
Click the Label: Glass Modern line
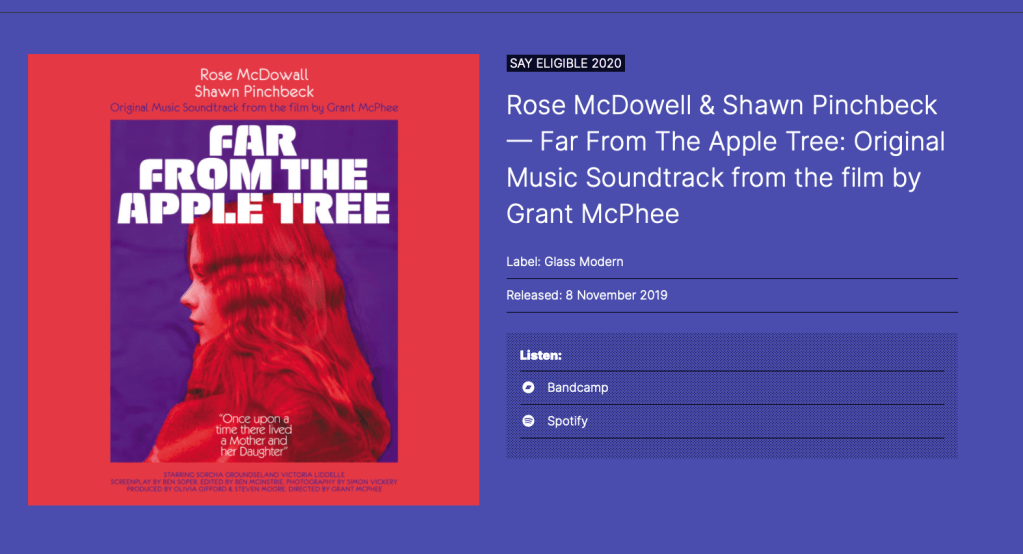(565, 262)
